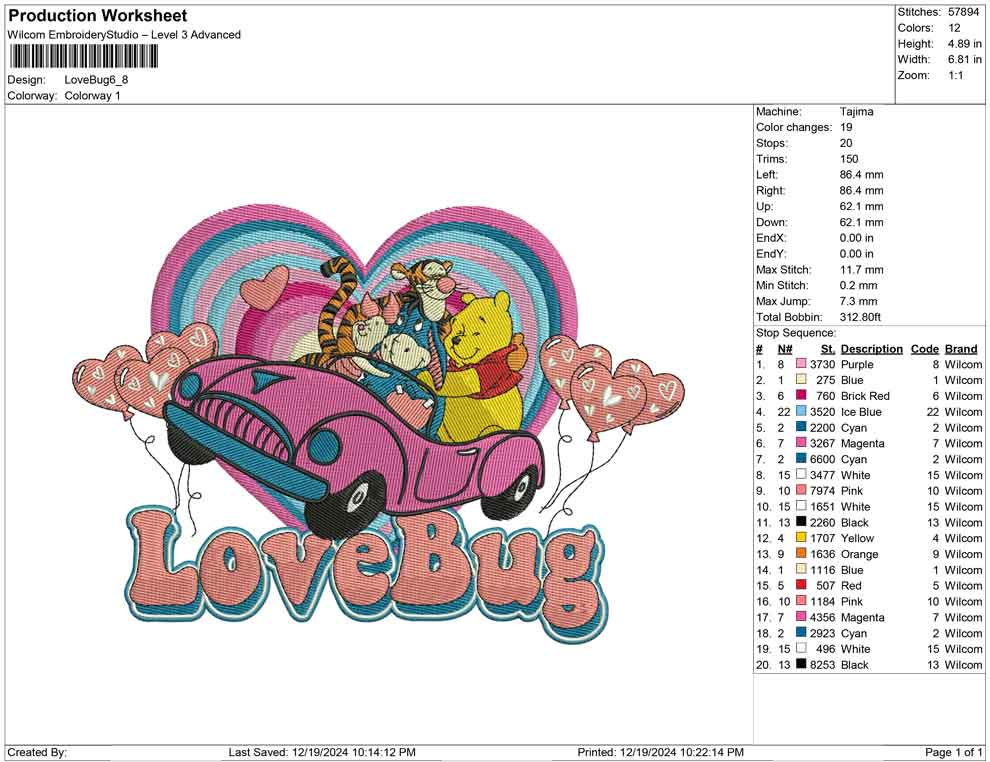The image size is (990, 762).
Task: Click the Min Stitch value 0.2 mm
Action: (859, 285)
